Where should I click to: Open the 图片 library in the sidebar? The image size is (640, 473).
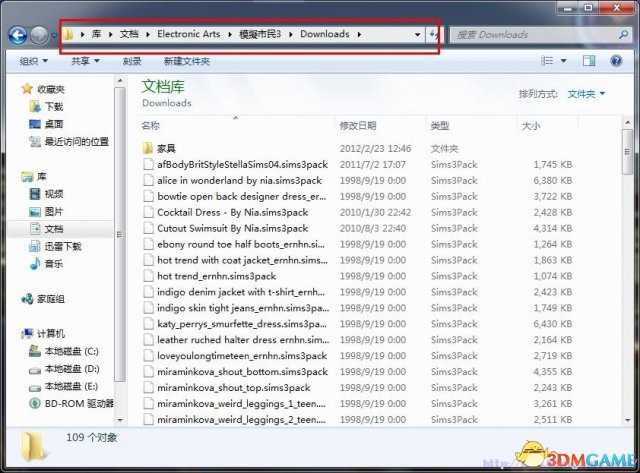click(x=53, y=212)
